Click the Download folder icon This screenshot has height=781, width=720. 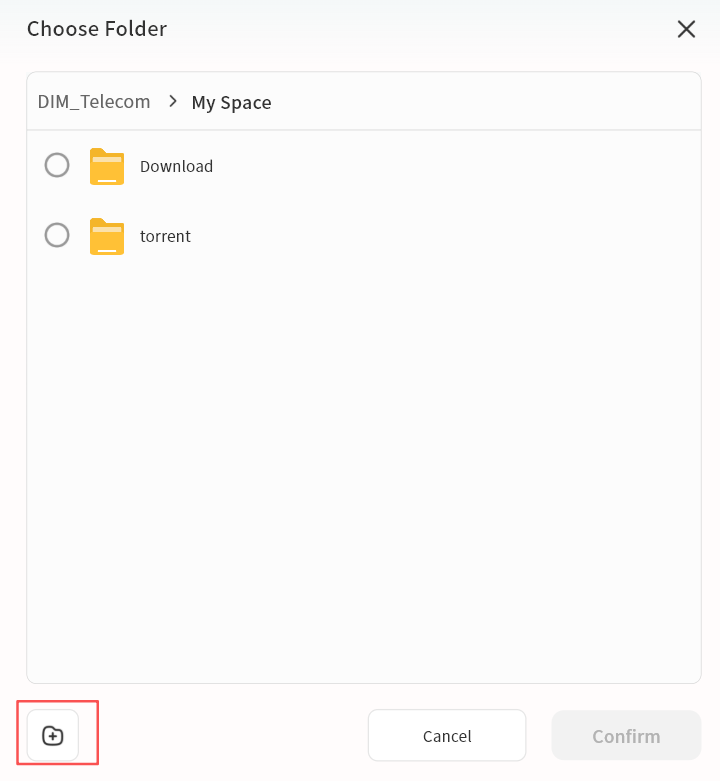tap(107, 166)
